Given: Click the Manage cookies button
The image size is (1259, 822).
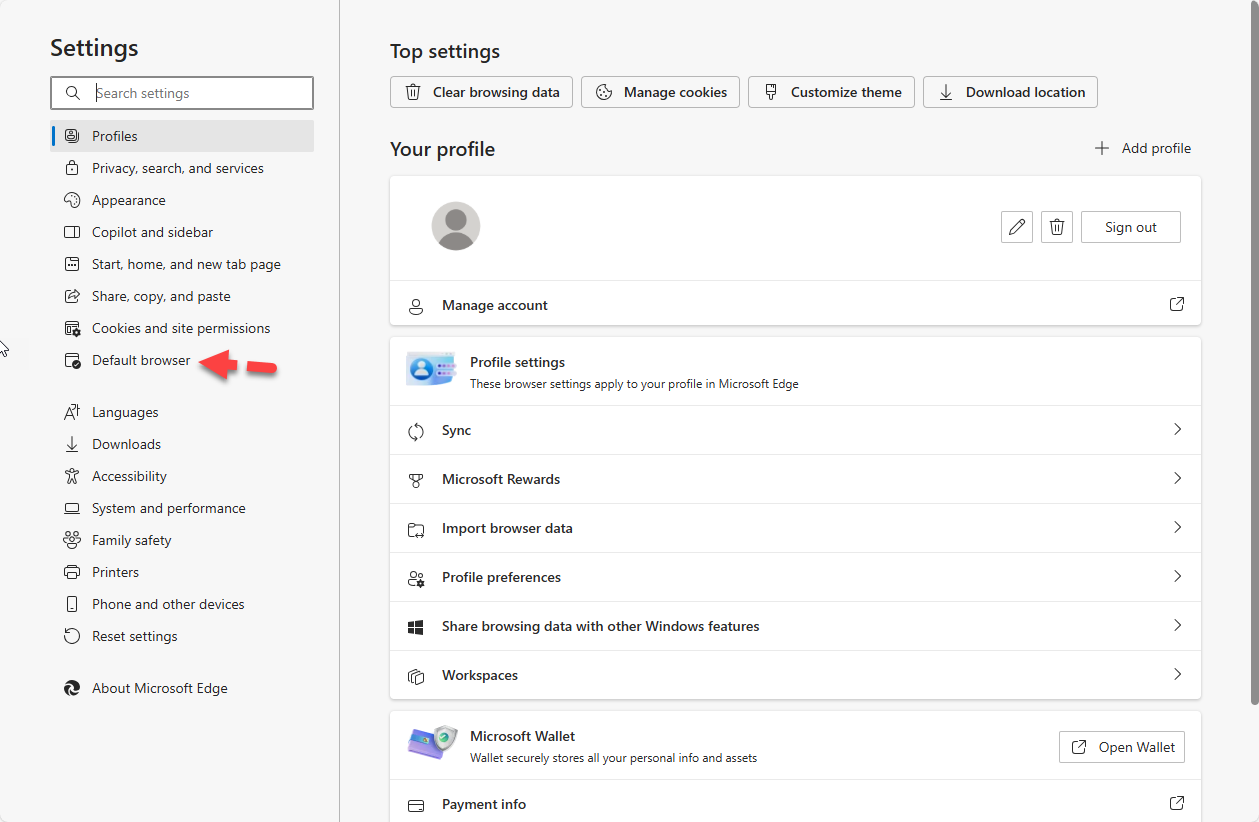Looking at the screenshot, I should (661, 92).
